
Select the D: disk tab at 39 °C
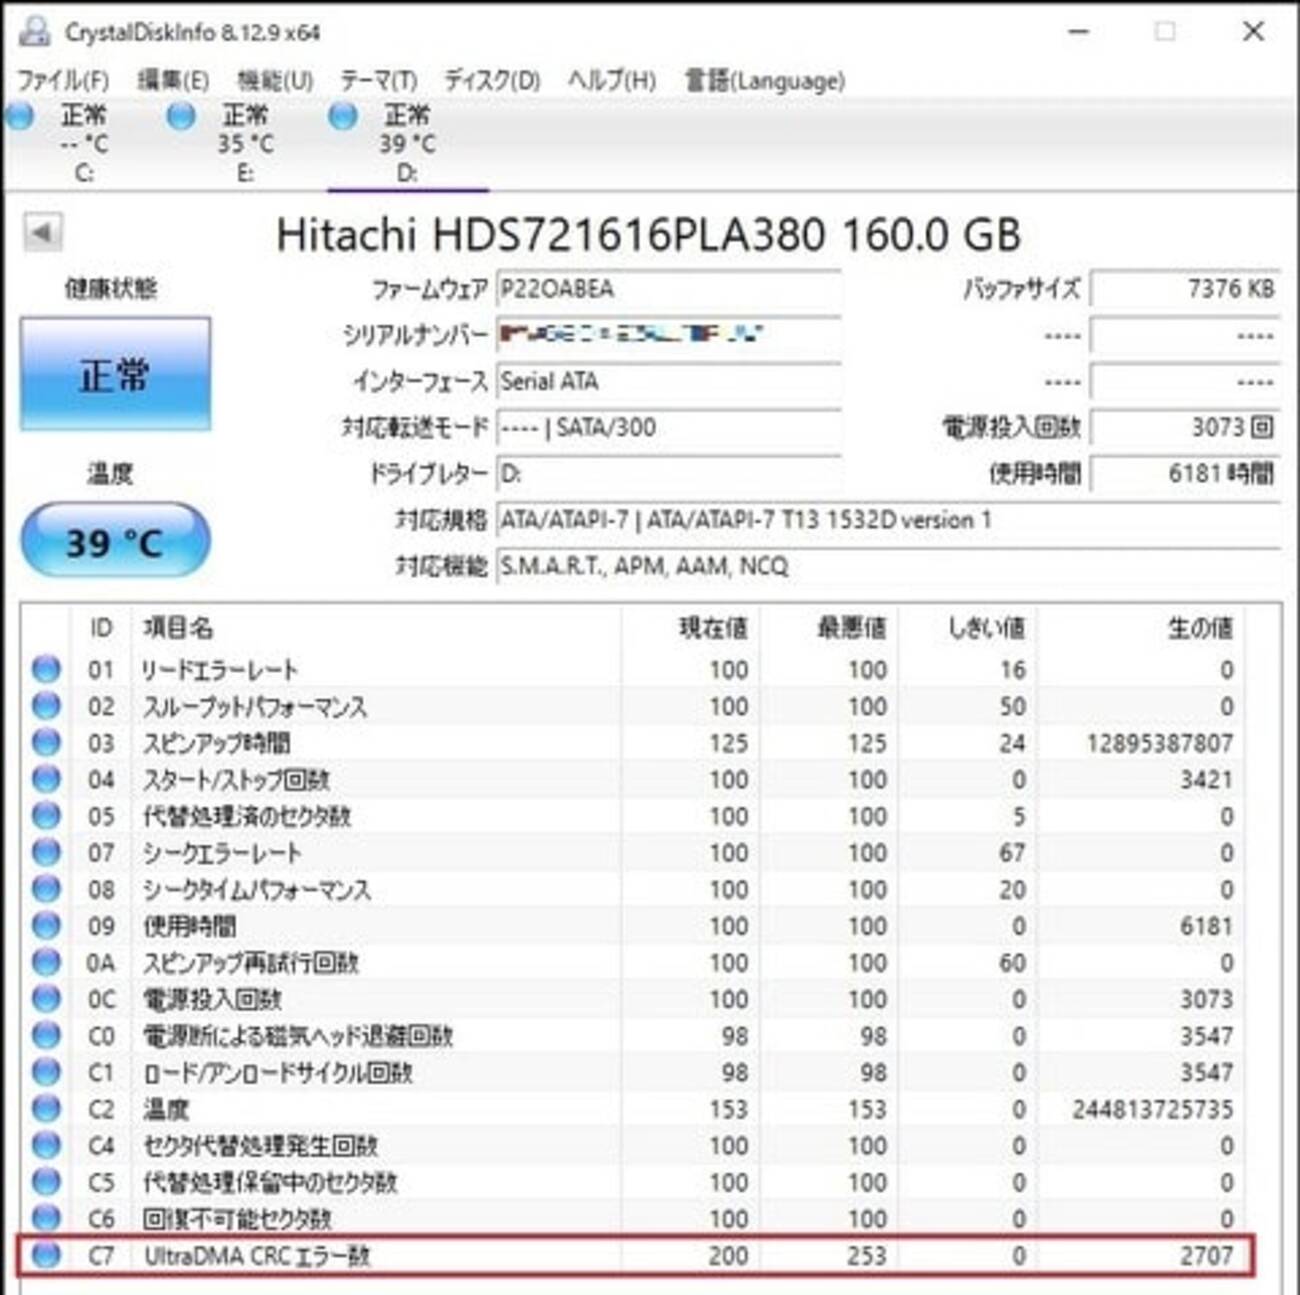click(x=407, y=143)
